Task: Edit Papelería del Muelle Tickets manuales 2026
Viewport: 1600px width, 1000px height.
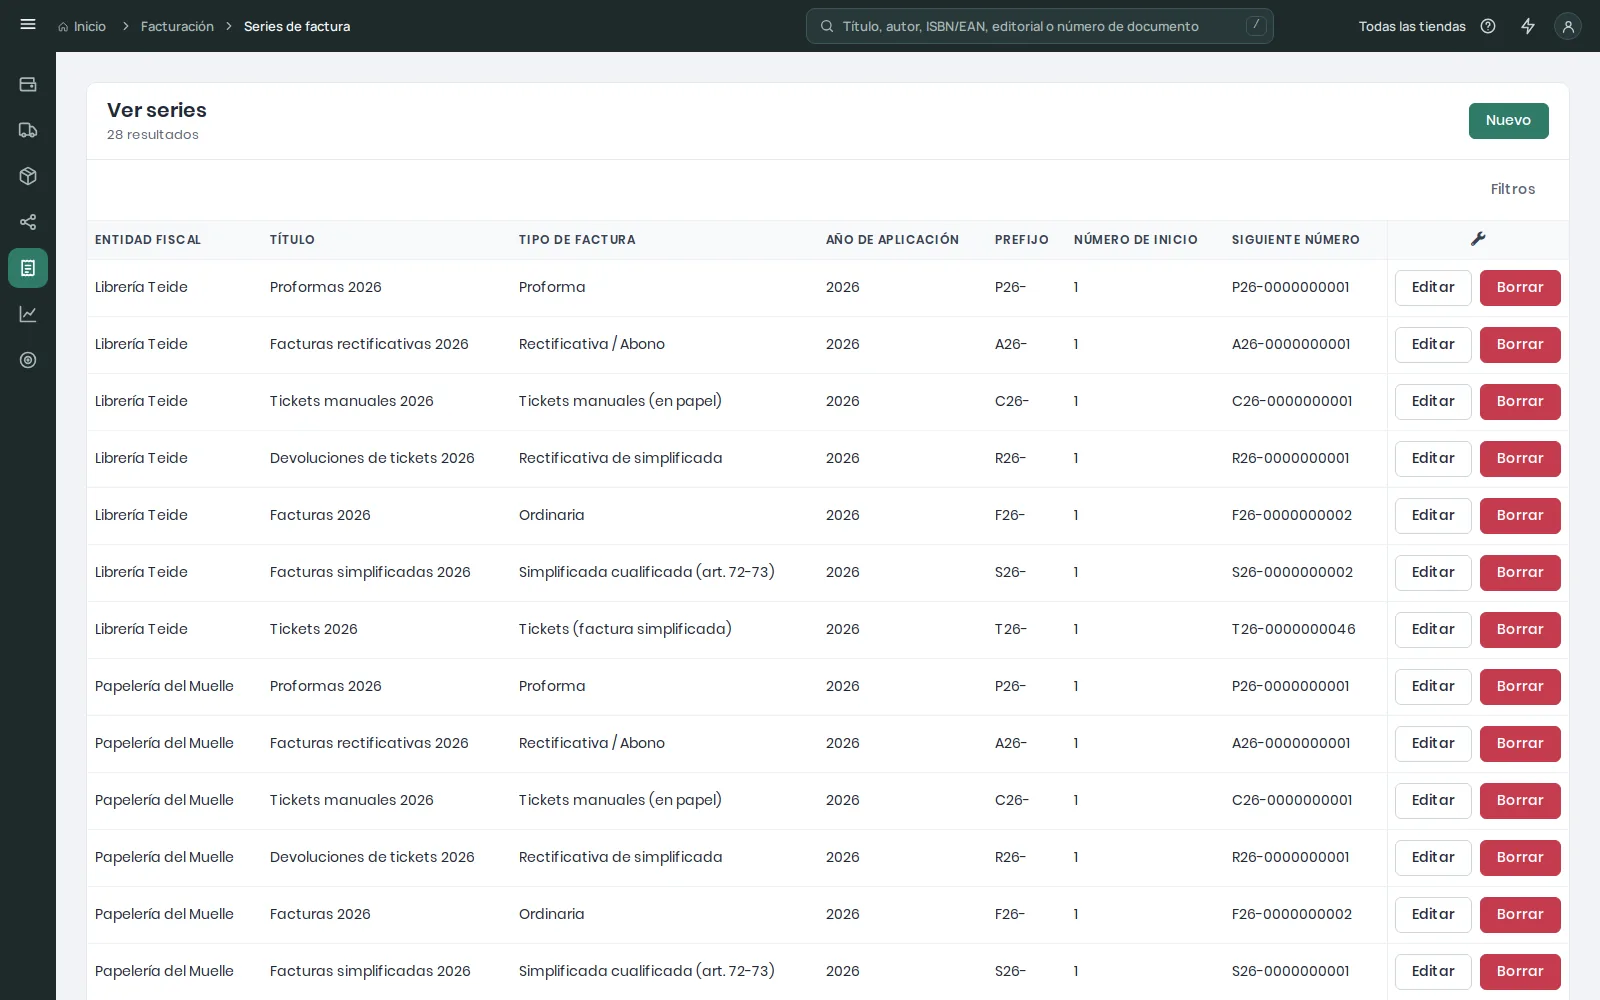Action: pyautogui.click(x=1433, y=801)
